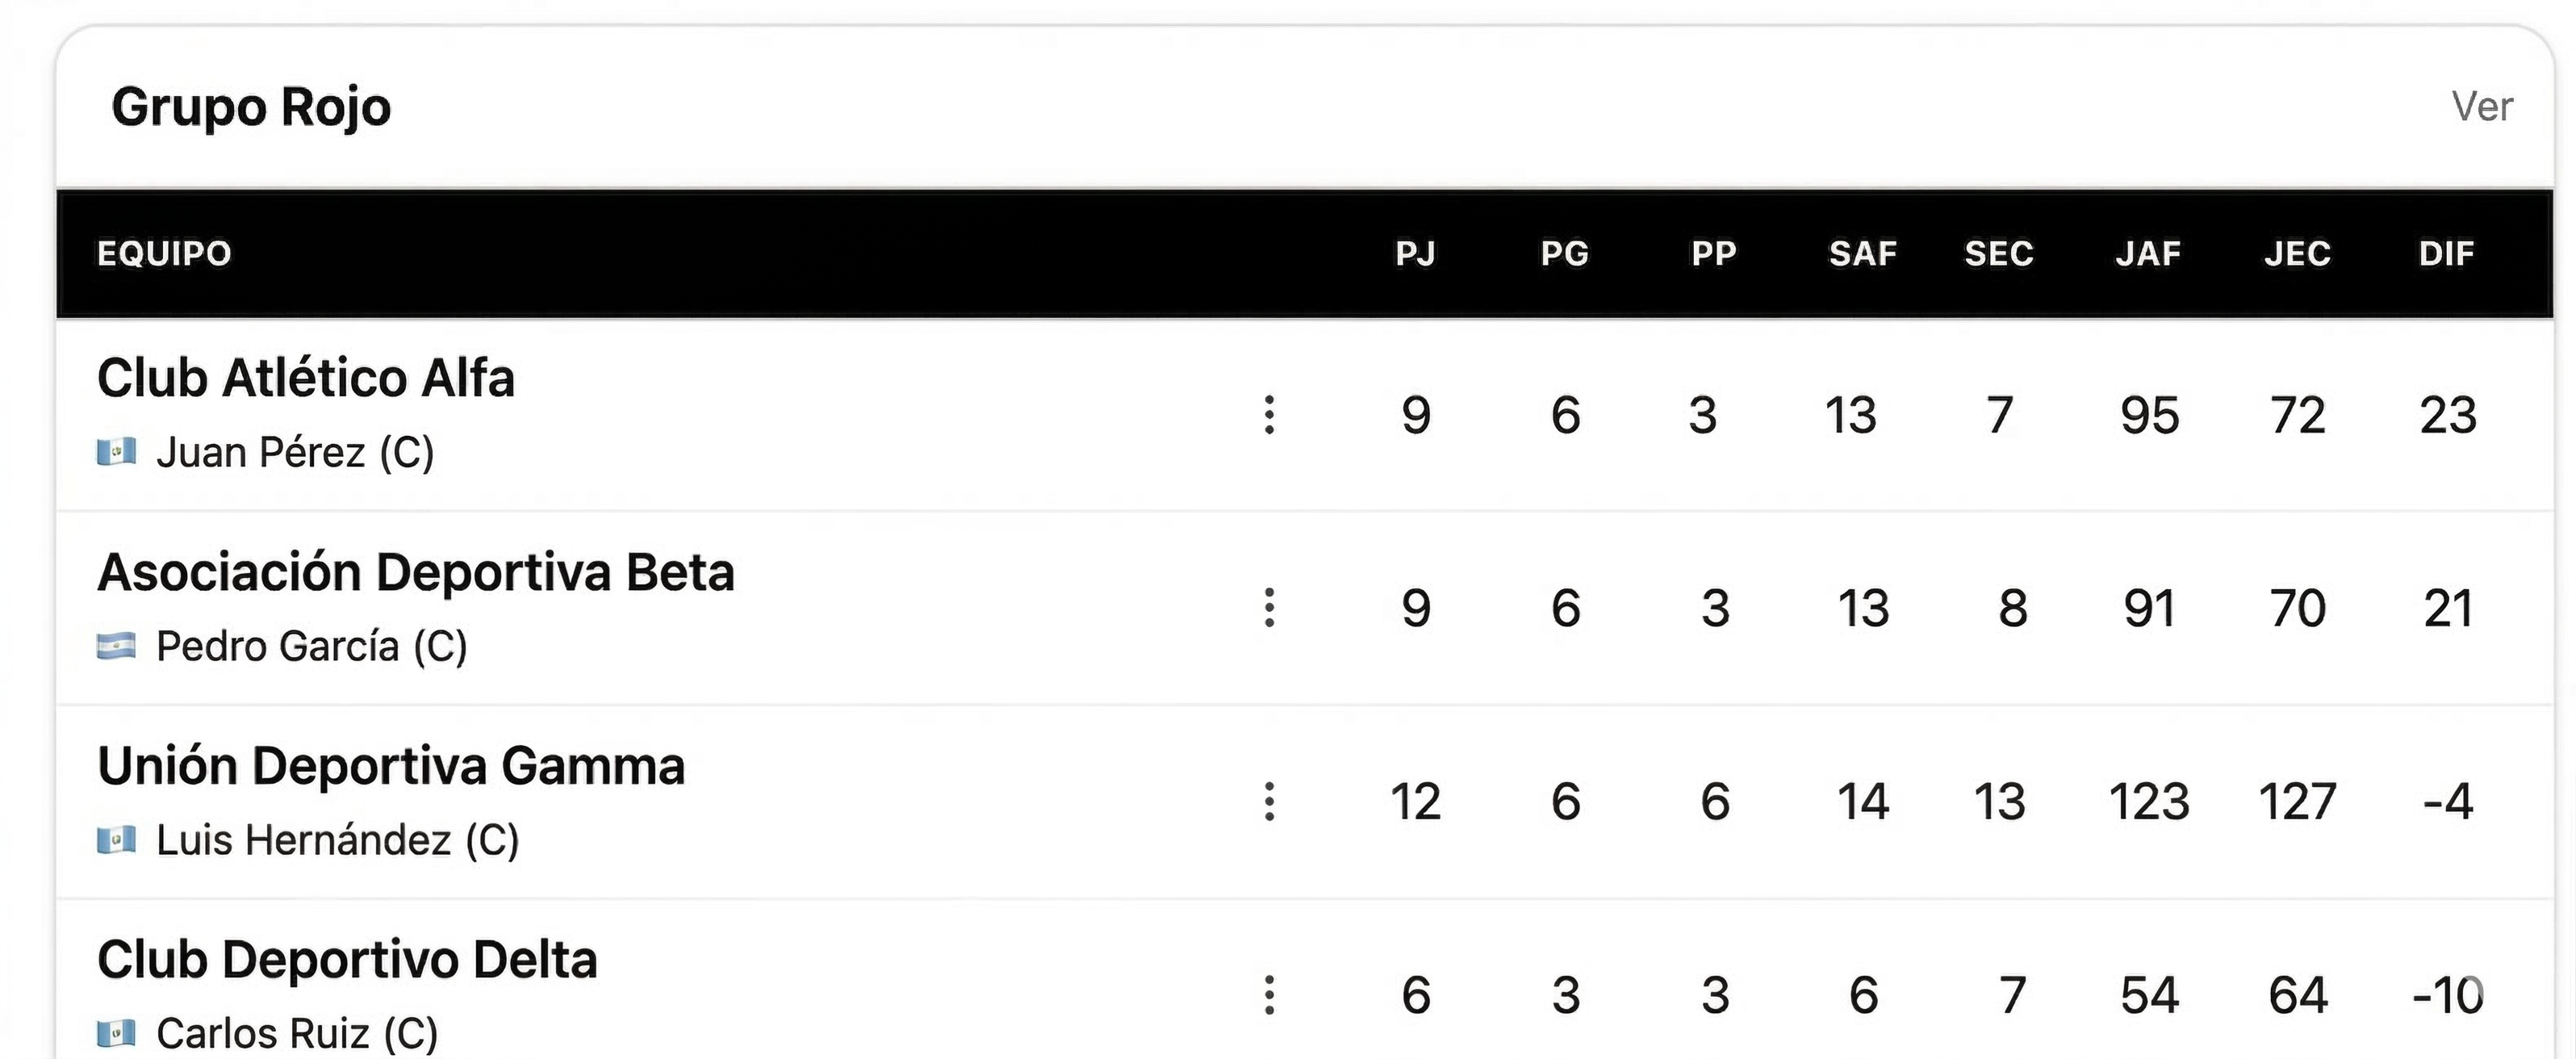Image resolution: width=2576 pixels, height=1059 pixels.
Task: Click the flag icon next to Carlos Ruiz
Action: [118, 1033]
